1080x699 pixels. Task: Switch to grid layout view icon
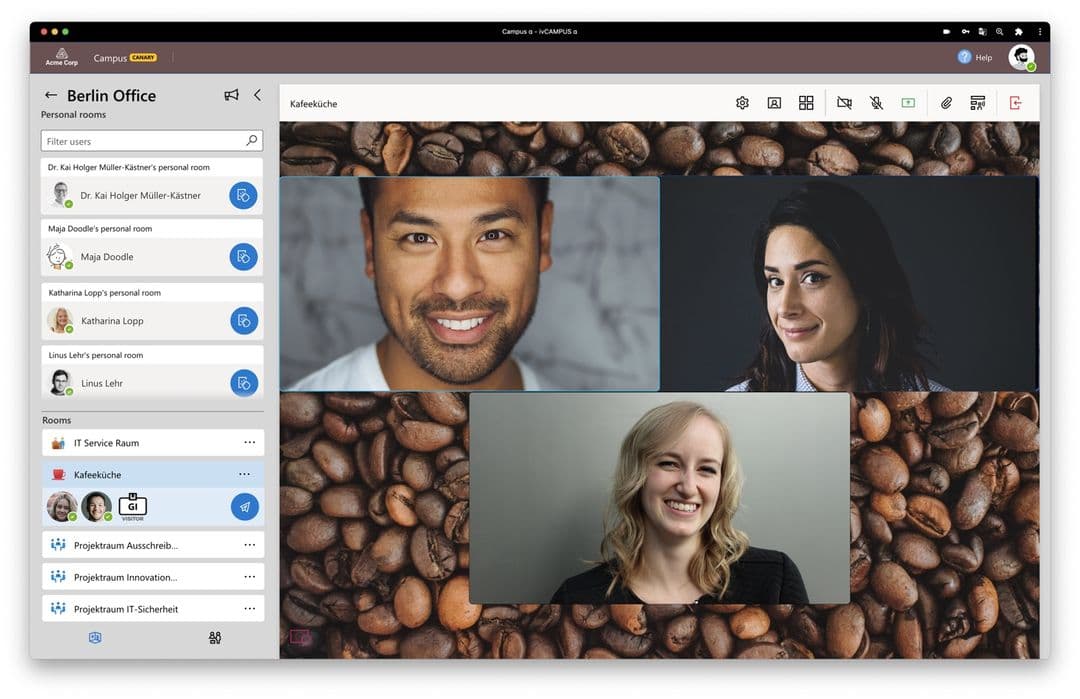click(x=806, y=103)
